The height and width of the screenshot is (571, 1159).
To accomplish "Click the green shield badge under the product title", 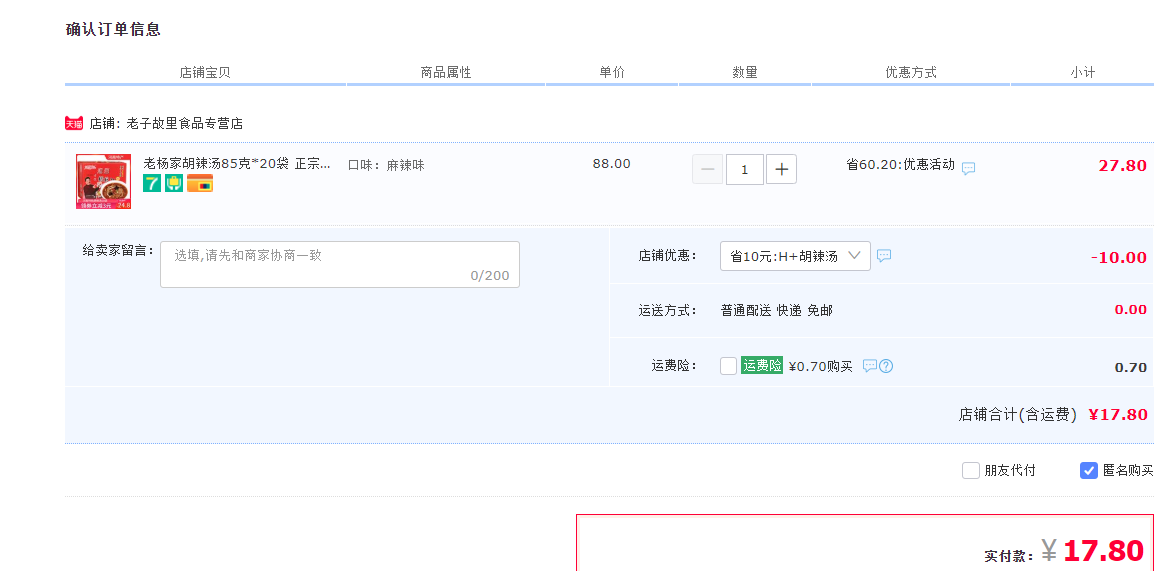I will click(174, 183).
